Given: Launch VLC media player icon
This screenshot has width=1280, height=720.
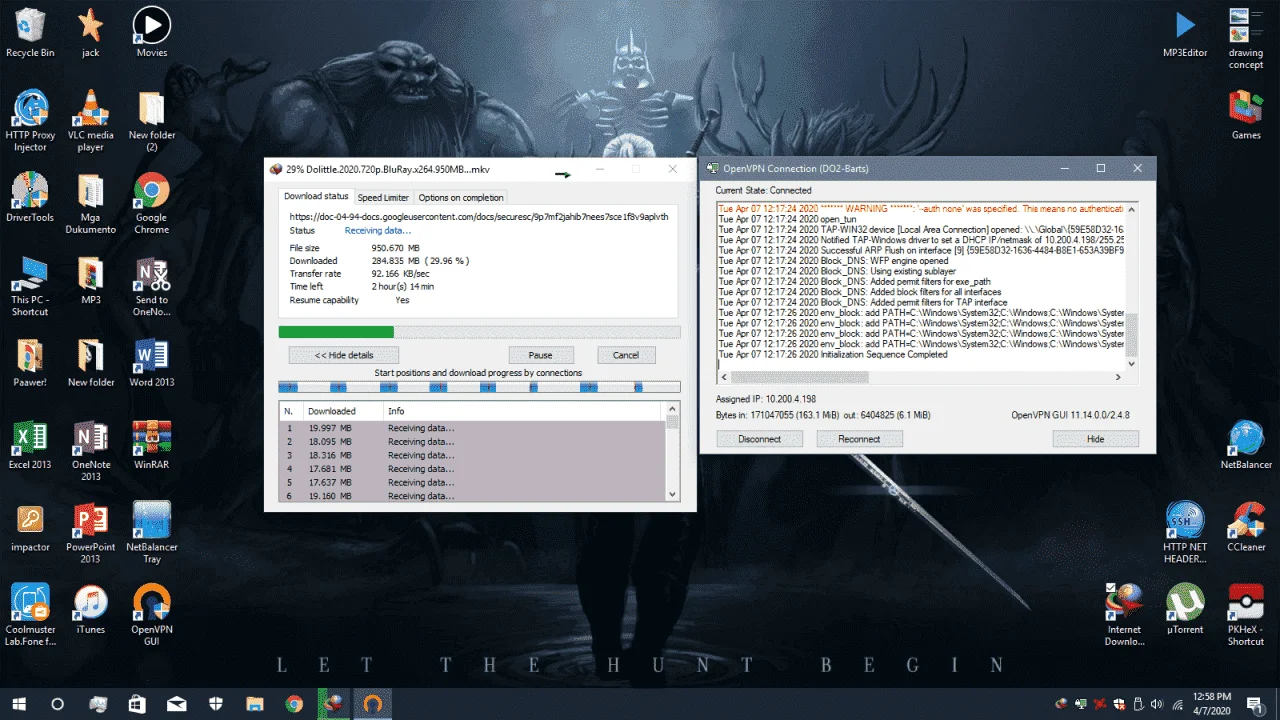Looking at the screenshot, I should click(91, 120).
